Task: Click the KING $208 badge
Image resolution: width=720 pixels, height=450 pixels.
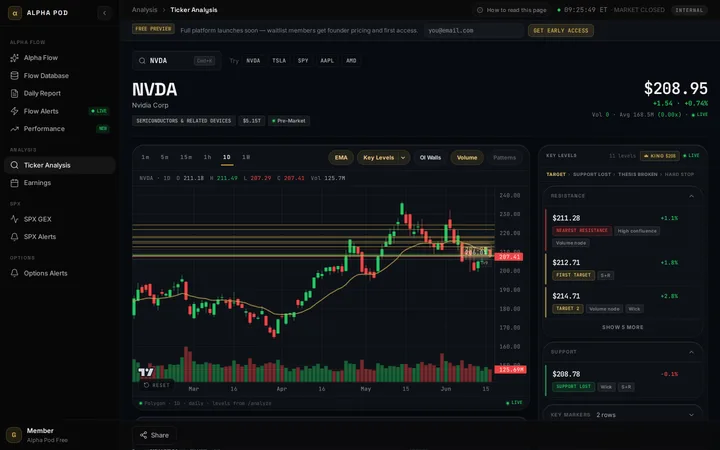Action: pos(659,156)
